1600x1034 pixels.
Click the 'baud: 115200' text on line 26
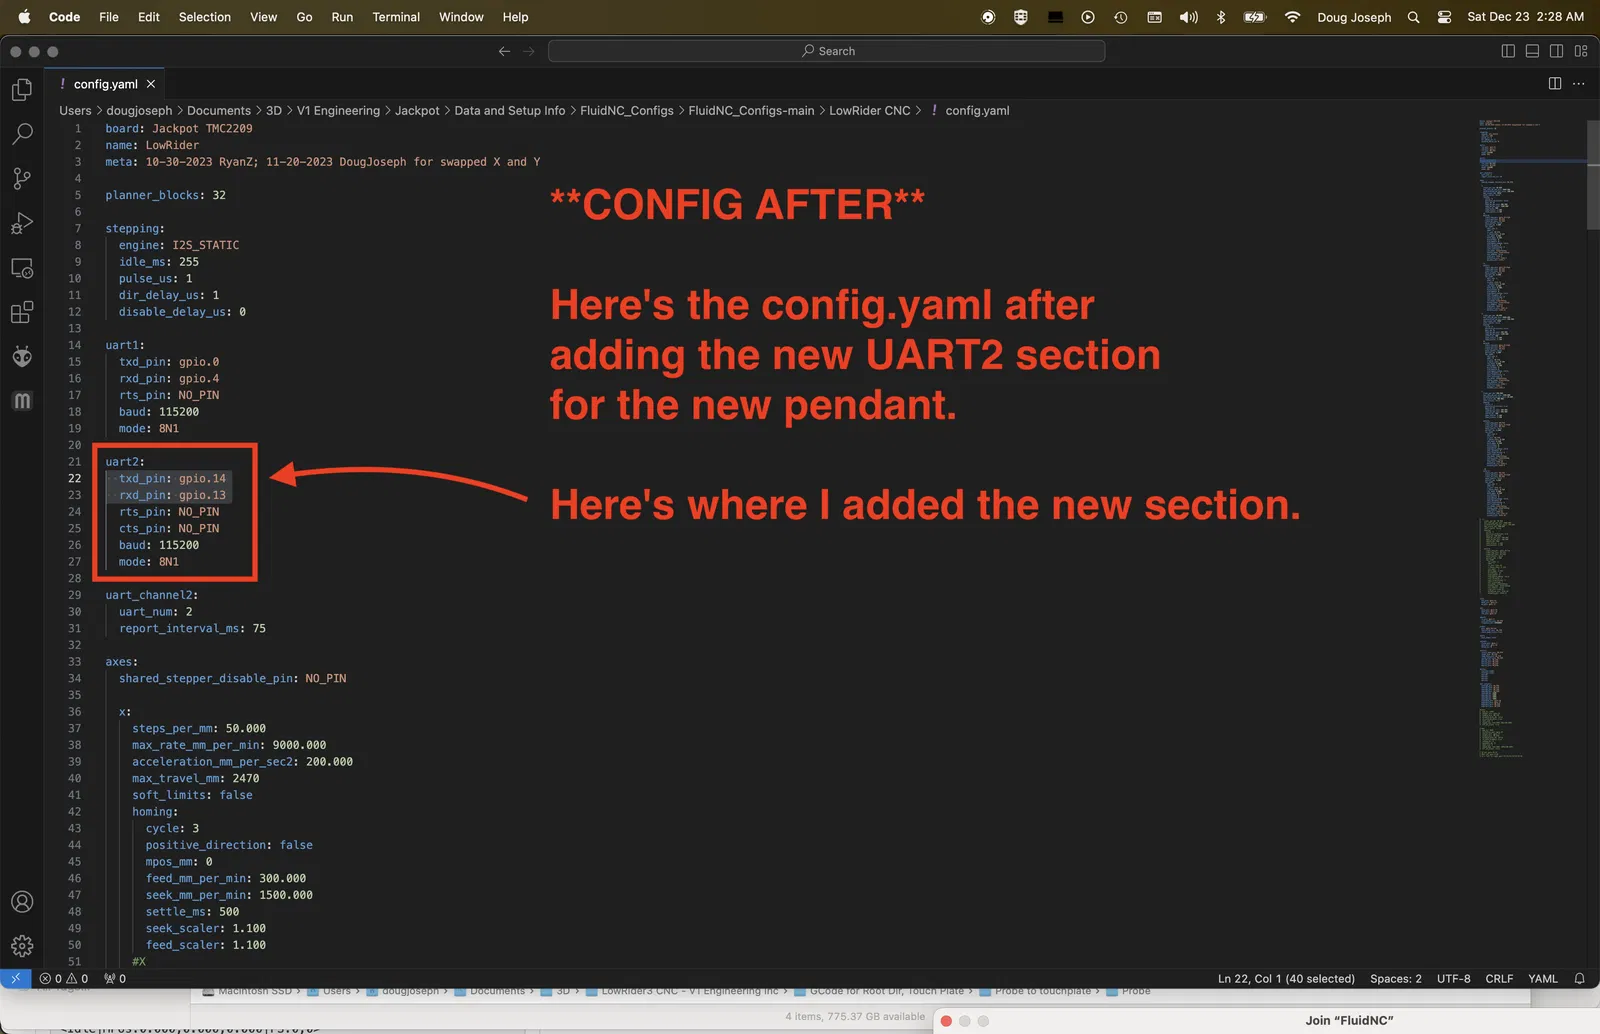pyautogui.click(x=159, y=545)
